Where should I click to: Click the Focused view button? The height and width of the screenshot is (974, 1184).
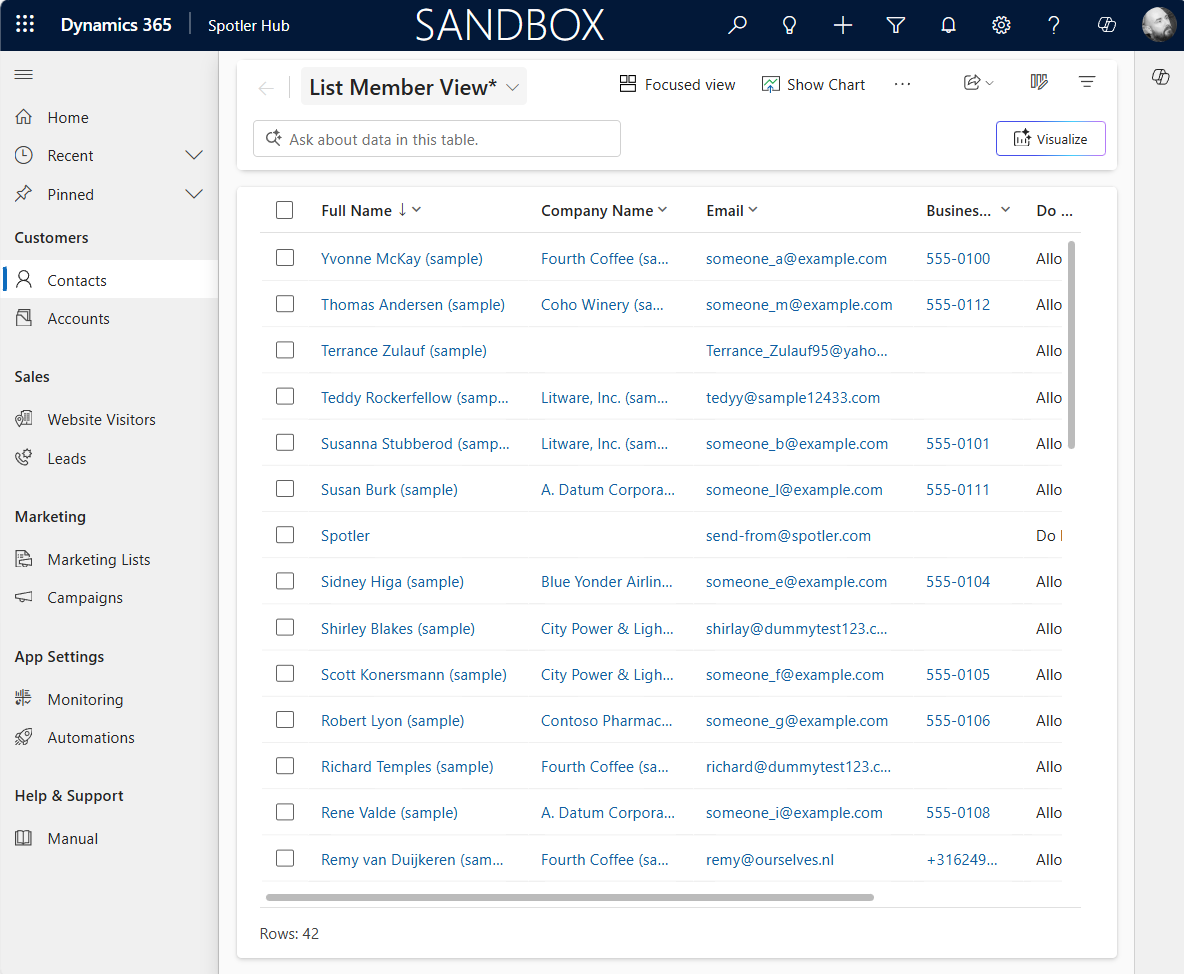(677, 85)
